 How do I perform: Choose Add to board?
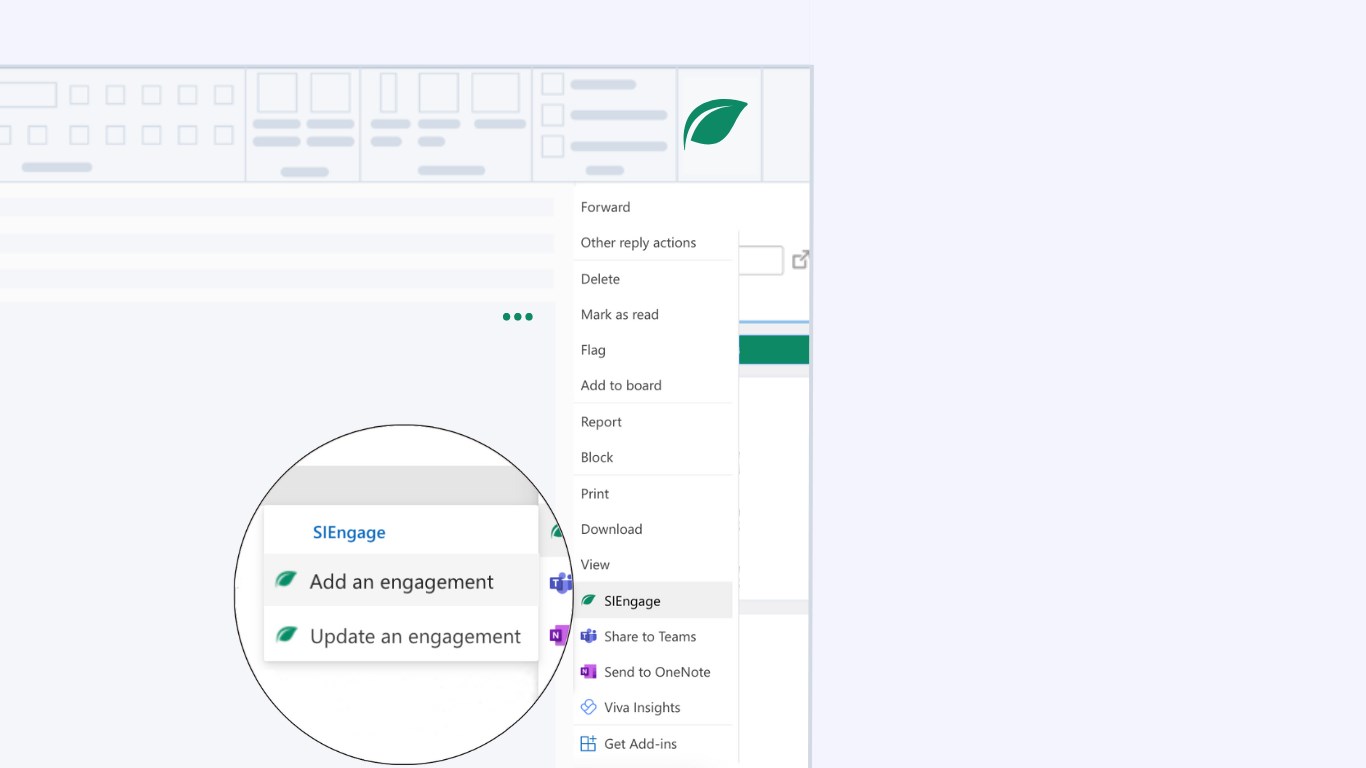pos(621,386)
